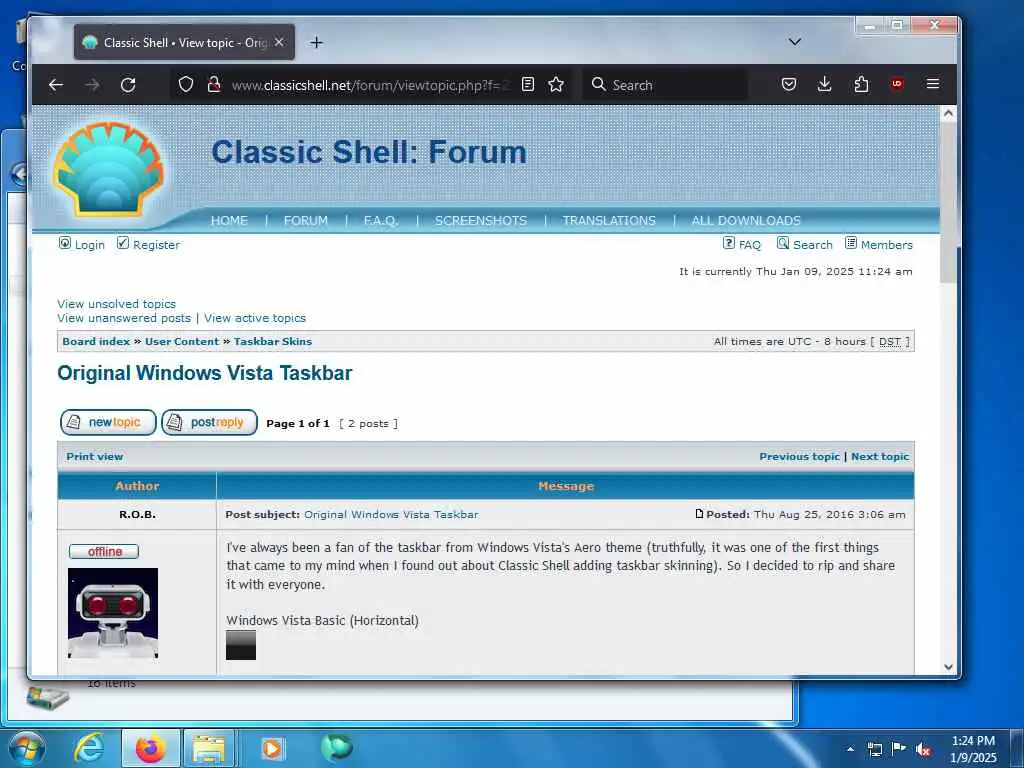1024x768 pixels.
Task: Go to Taskbar Skins breadcrumb
Action: pos(273,342)
